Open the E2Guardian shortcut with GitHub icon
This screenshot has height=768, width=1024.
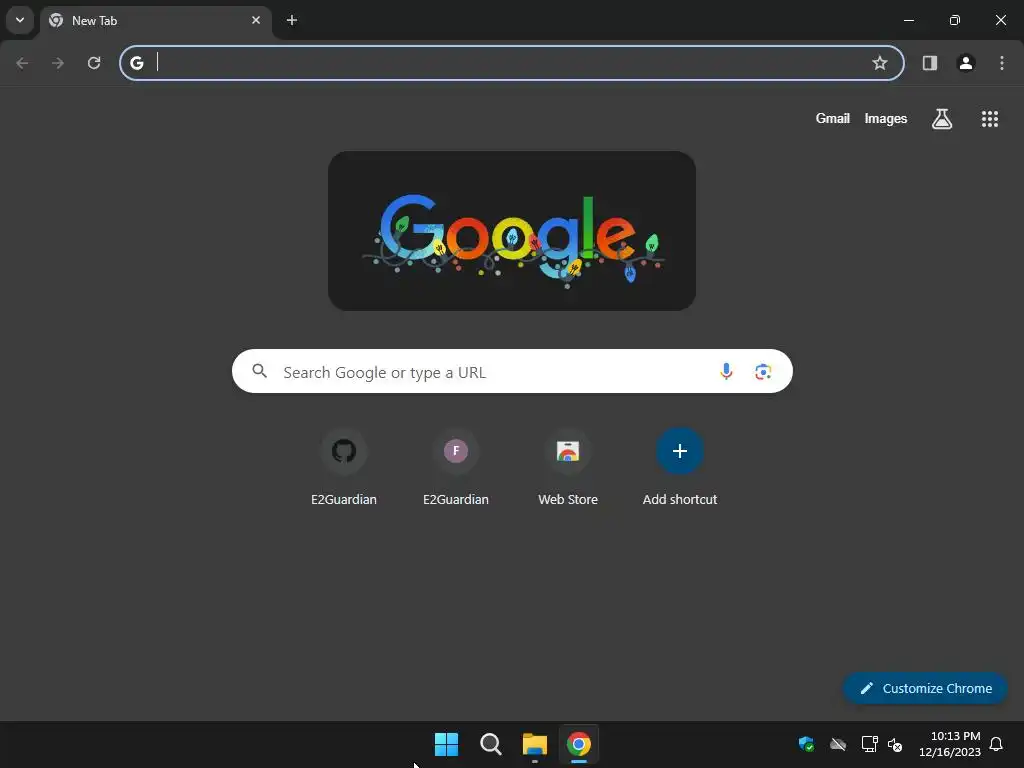pyautogui.click(x=344, y=468)
